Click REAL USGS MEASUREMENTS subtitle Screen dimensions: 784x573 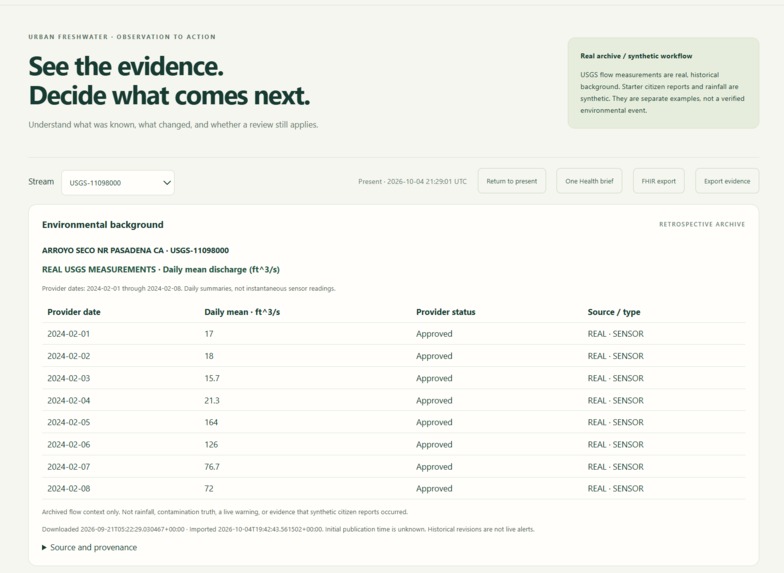pyautogui.click(x=160, y=270)
